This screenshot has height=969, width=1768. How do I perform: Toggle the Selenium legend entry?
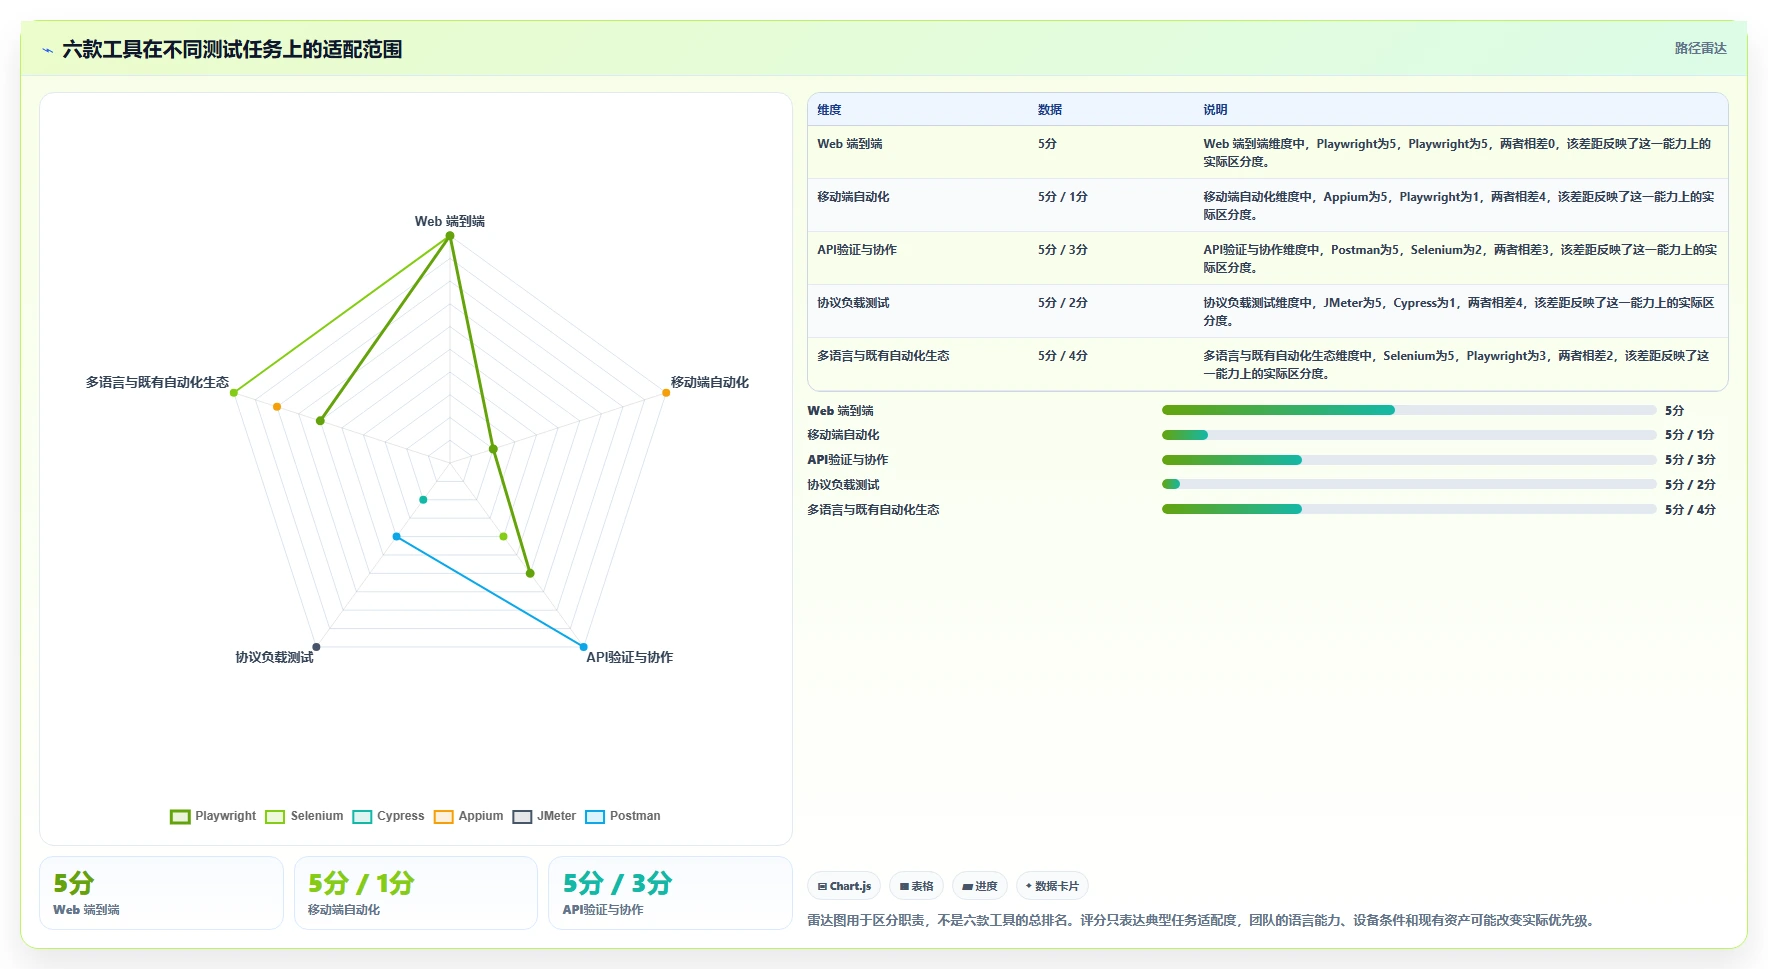coord(304,817)
